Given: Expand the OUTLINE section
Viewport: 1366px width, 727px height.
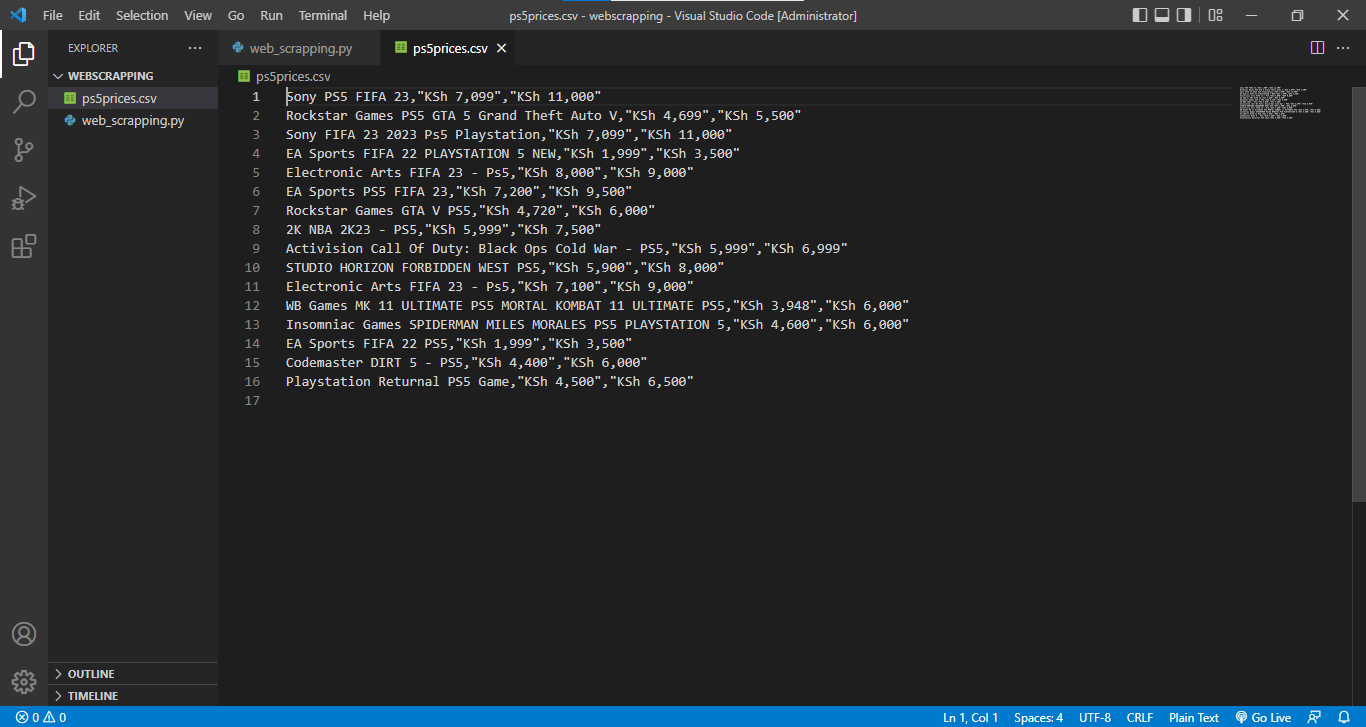Looking at the screenshot, I should (132, 674).
